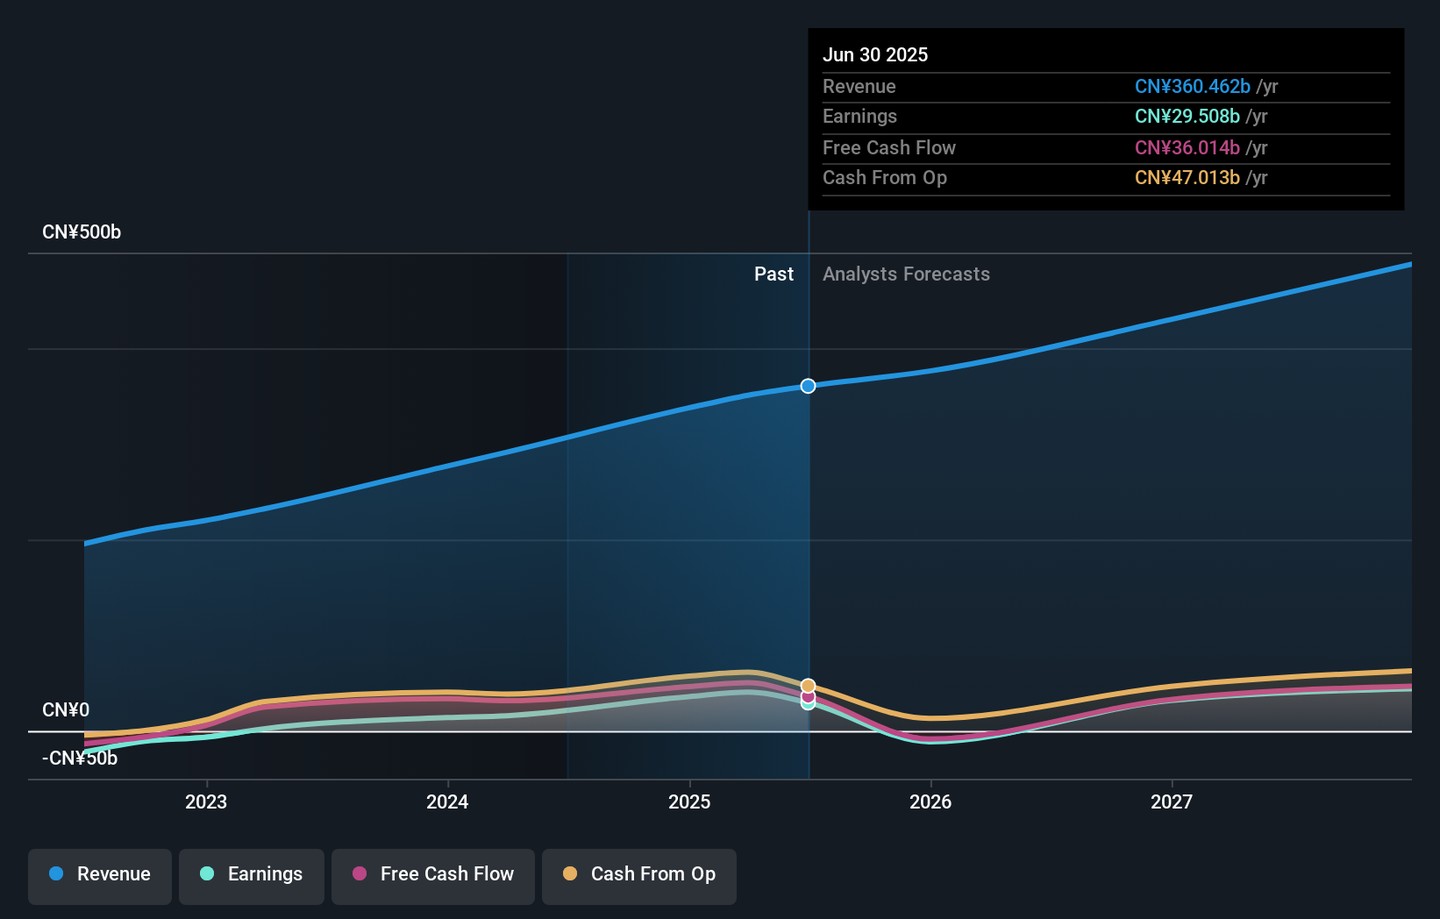Screen dimensions: 1440x919
Task: Select the orange Cash From Op data marker
Action: click(808, 686)
